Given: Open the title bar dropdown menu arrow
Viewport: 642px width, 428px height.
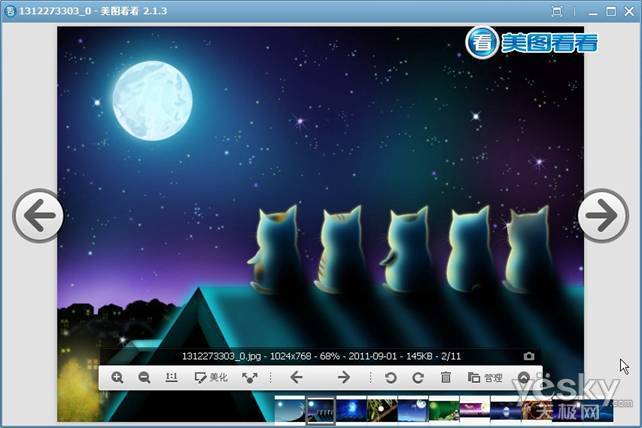Looking at the screenshot, I should click(x=558, y=10).
